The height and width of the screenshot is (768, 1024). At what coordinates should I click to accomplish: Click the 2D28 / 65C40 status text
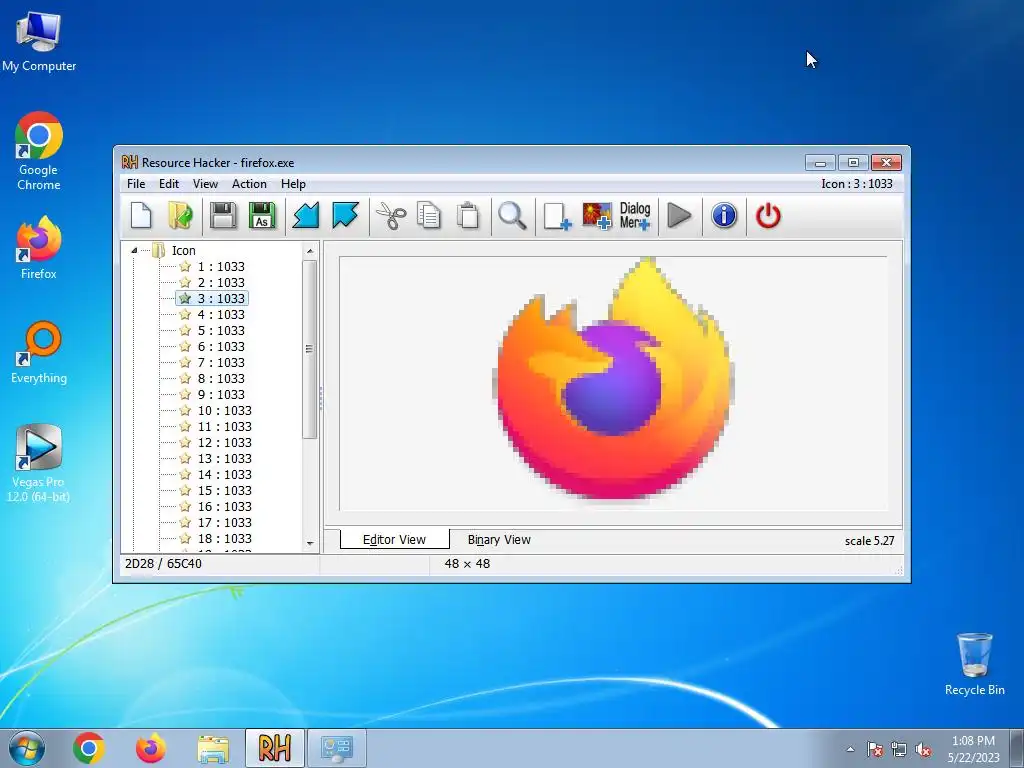pyautogui.click(x=163, y=564)
